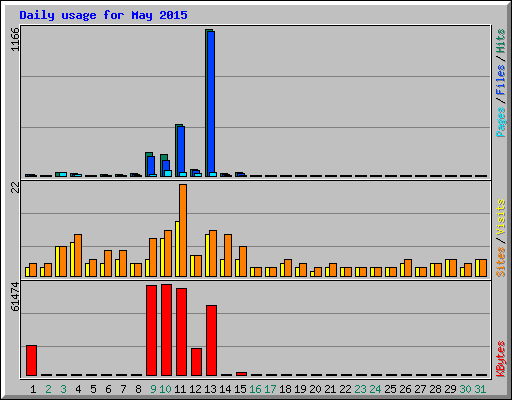Click the red KBytes bar for day 12

196,362
